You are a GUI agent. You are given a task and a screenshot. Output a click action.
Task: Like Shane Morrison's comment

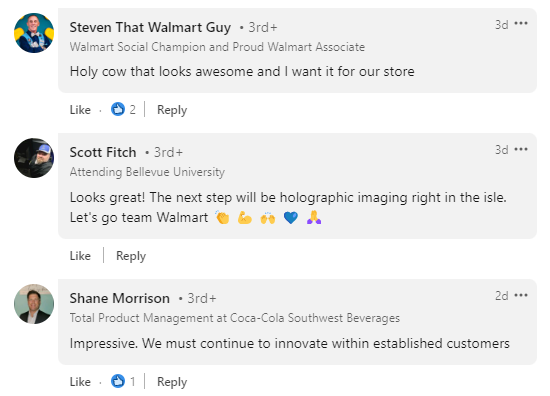(80, 382)
